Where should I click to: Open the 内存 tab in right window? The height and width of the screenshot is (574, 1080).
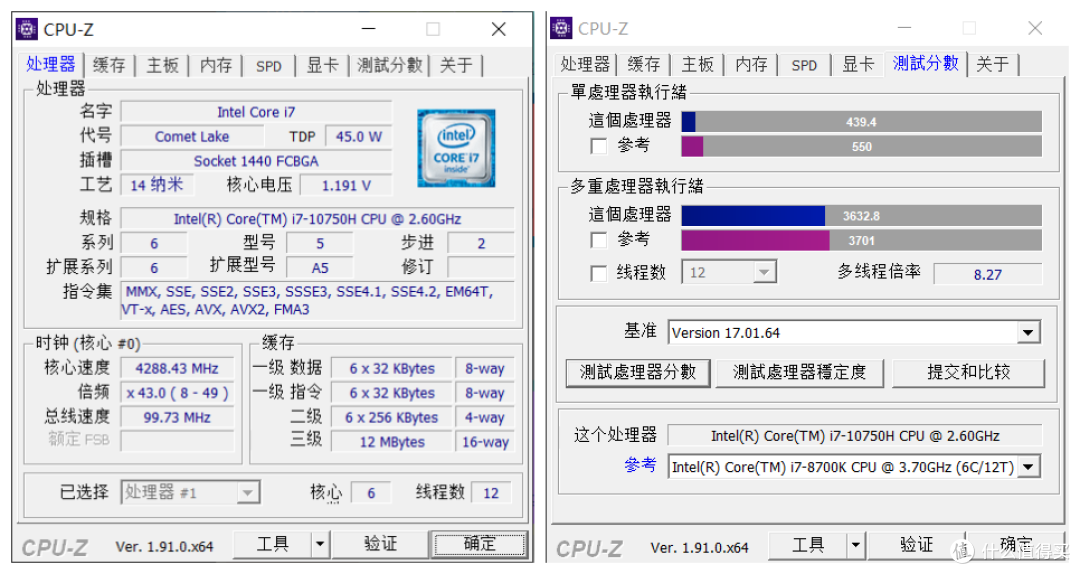coord(751,64)
